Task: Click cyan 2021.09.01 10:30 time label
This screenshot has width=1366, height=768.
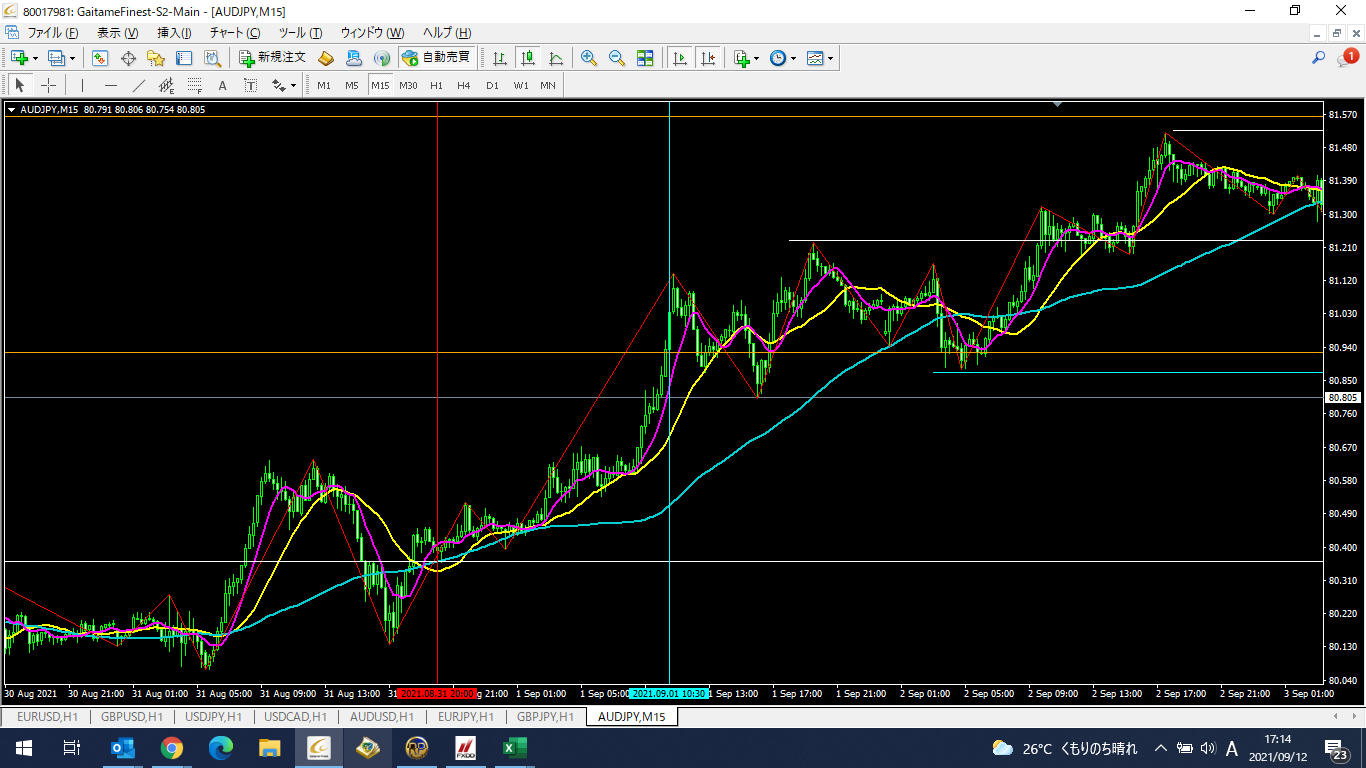Action: [x=669, y=693]
